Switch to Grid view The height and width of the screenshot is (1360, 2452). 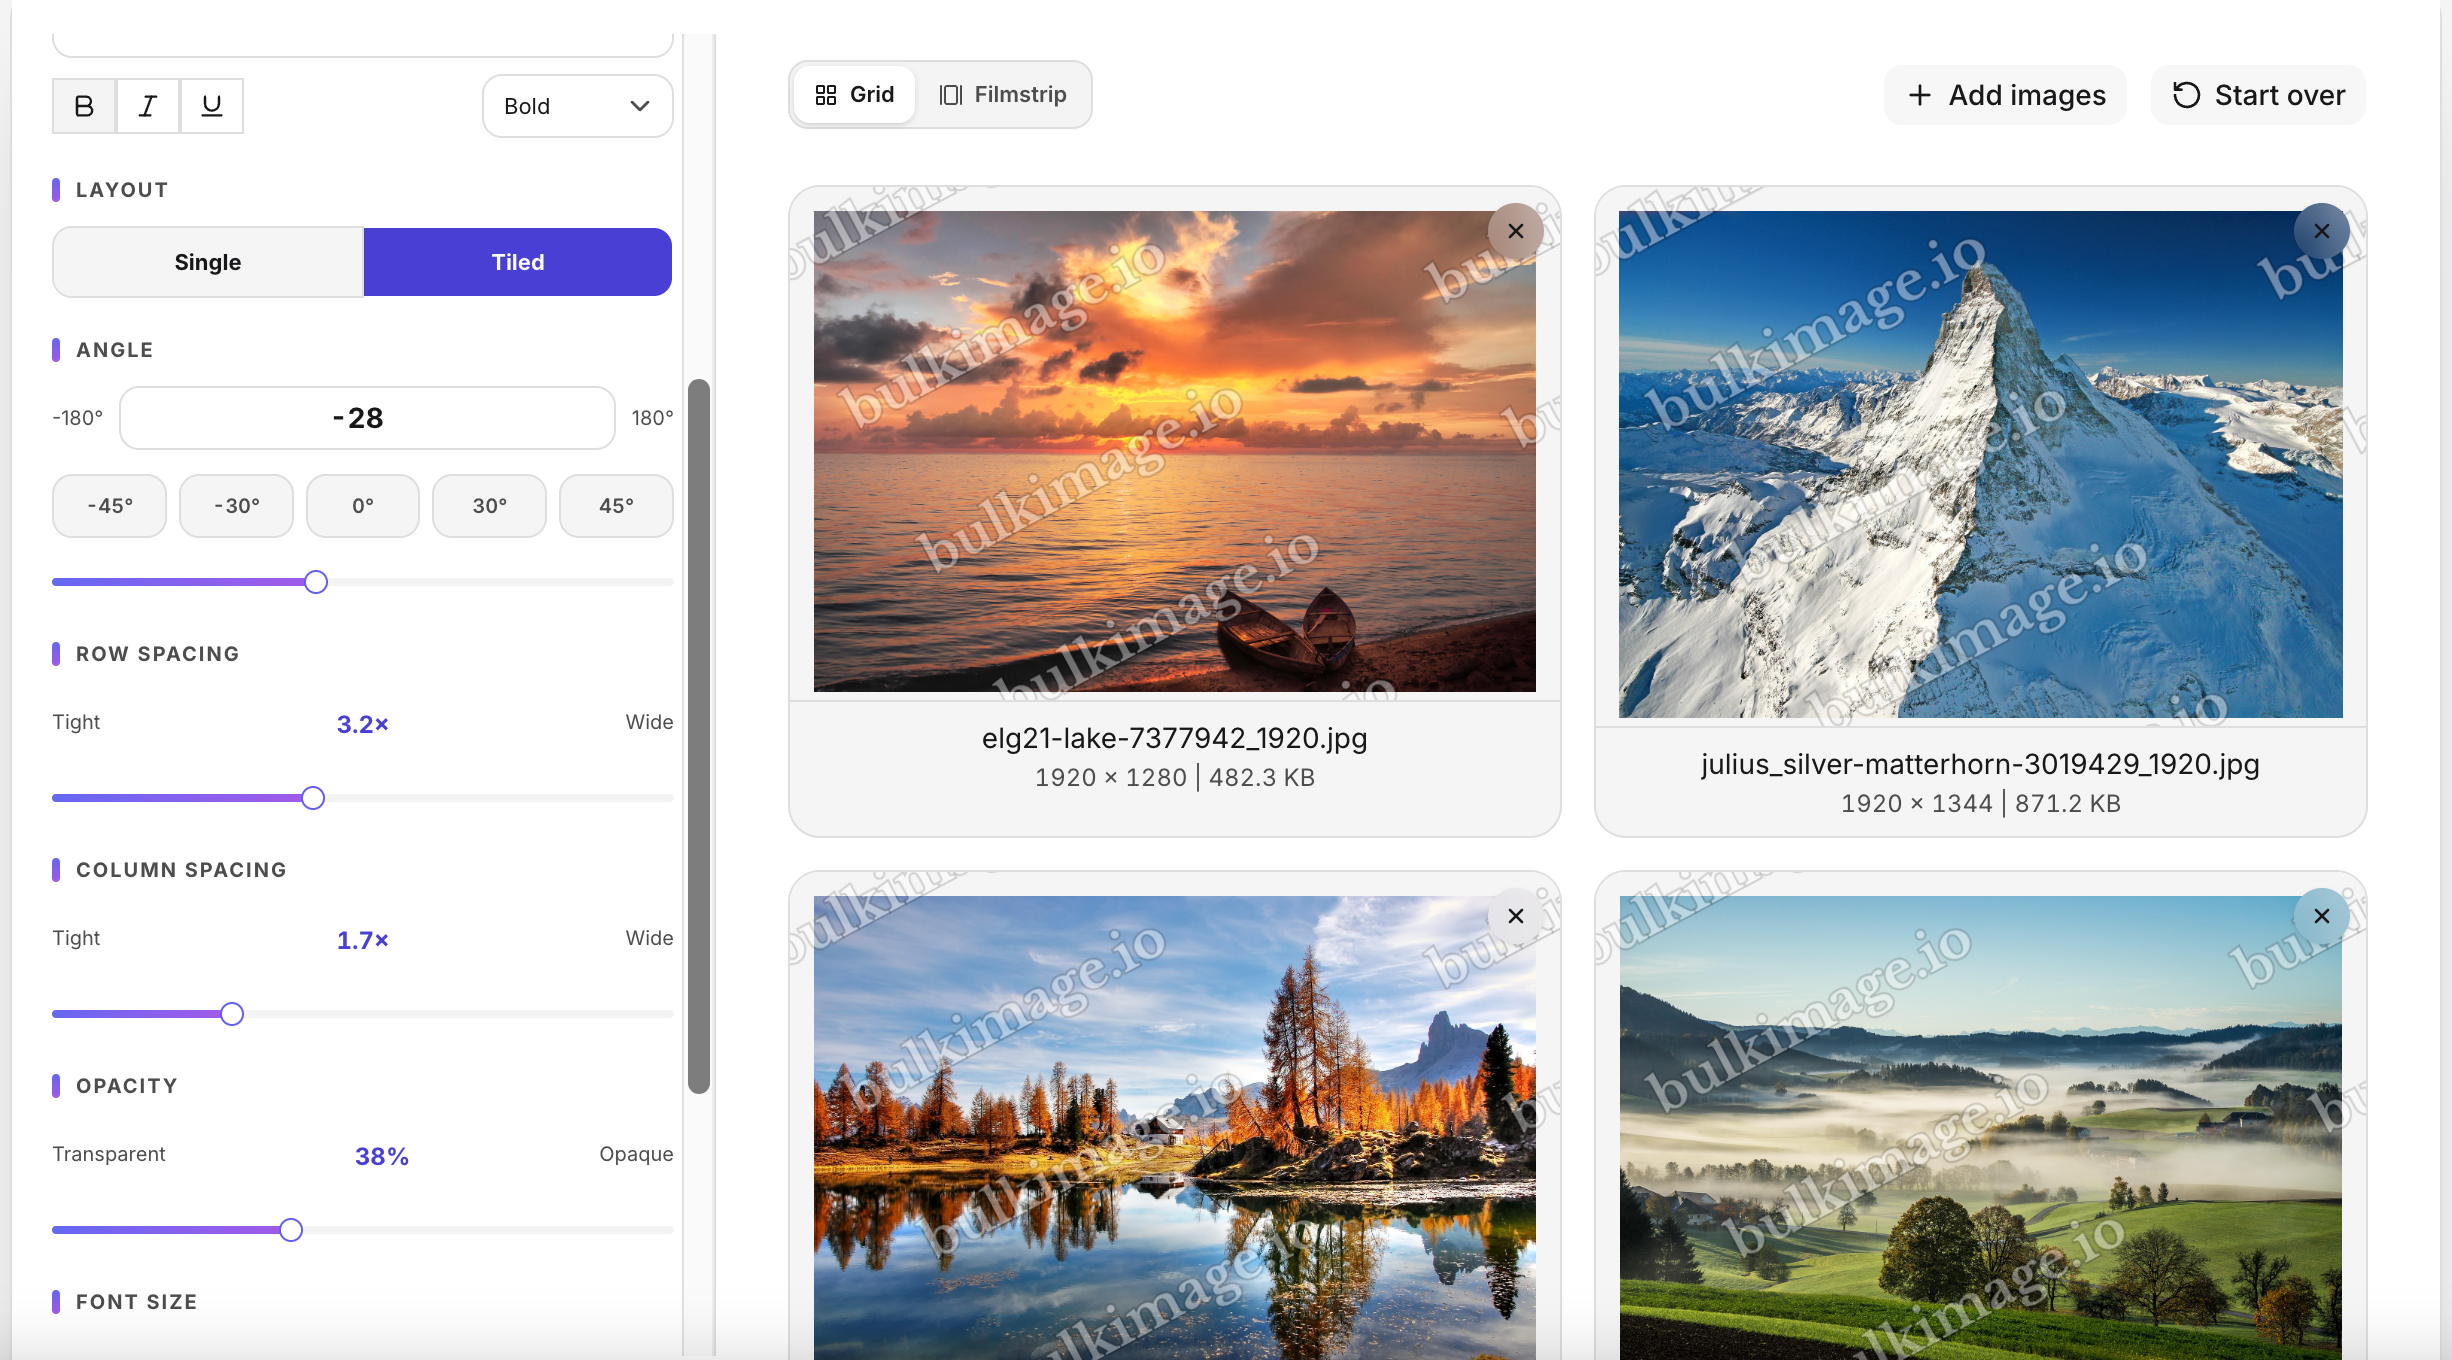[855, 95]
